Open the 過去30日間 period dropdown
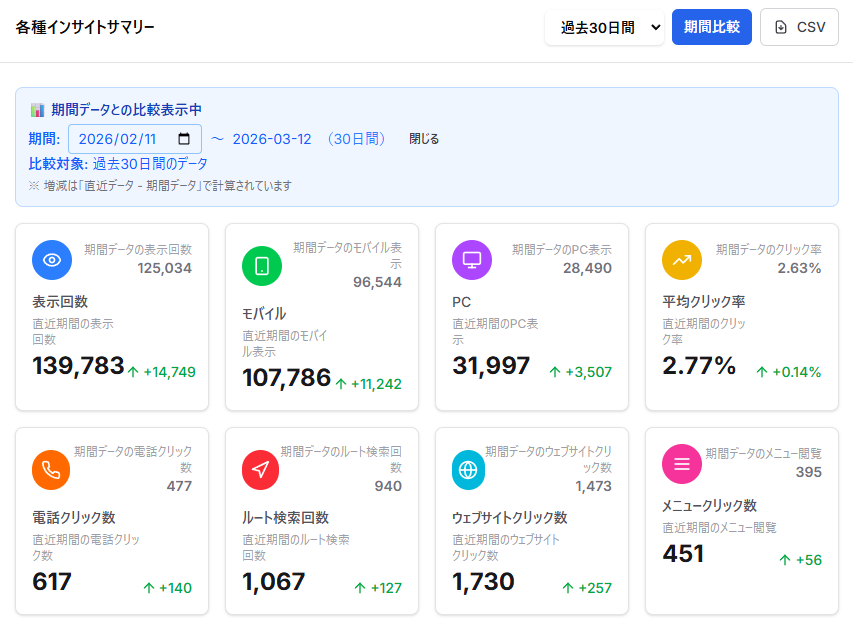Screen dimensions: 853x627 click(604, 28)
